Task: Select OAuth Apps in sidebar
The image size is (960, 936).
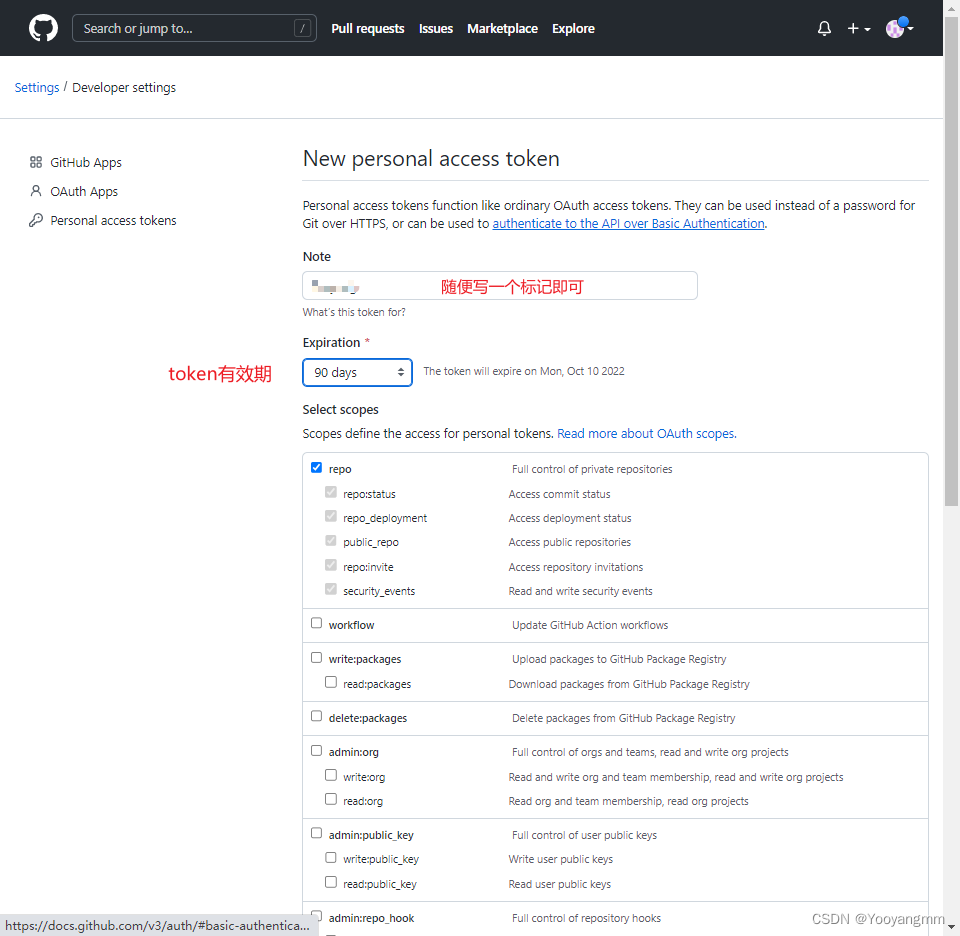Action: pyautogui.click(x=84, y=191)
